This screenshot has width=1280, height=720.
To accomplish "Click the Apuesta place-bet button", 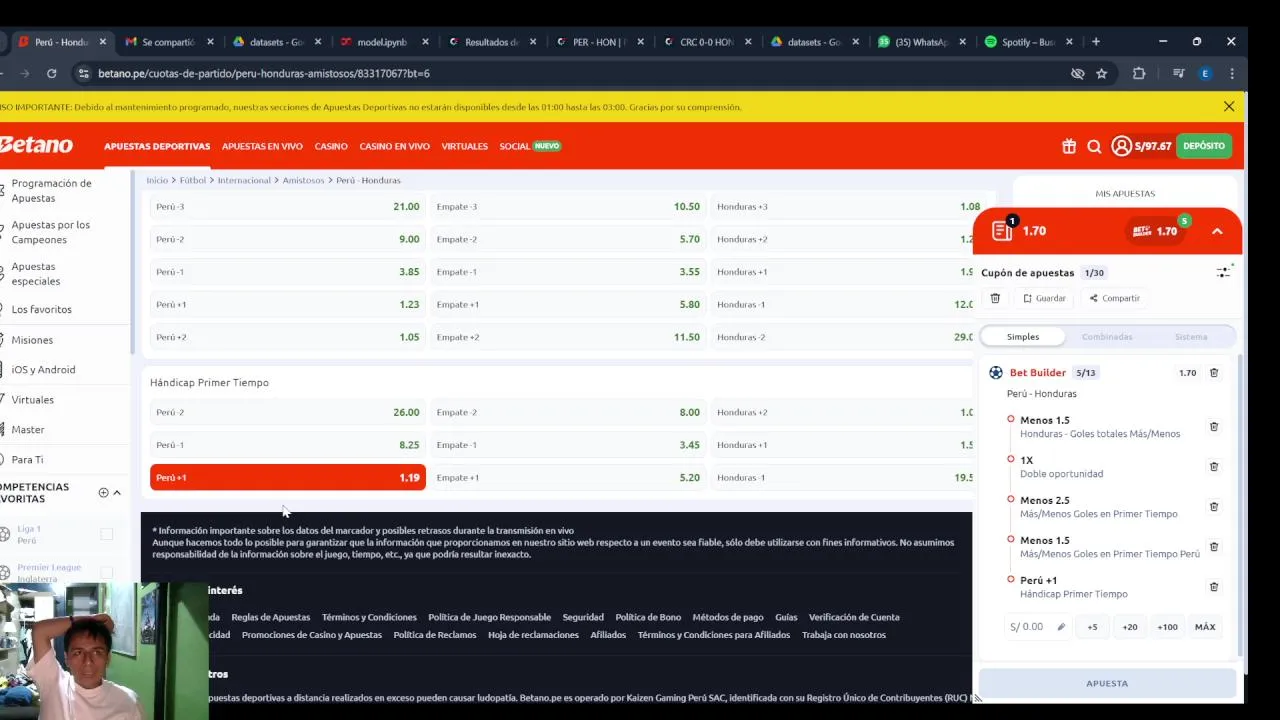I will tap(1107, 683).
